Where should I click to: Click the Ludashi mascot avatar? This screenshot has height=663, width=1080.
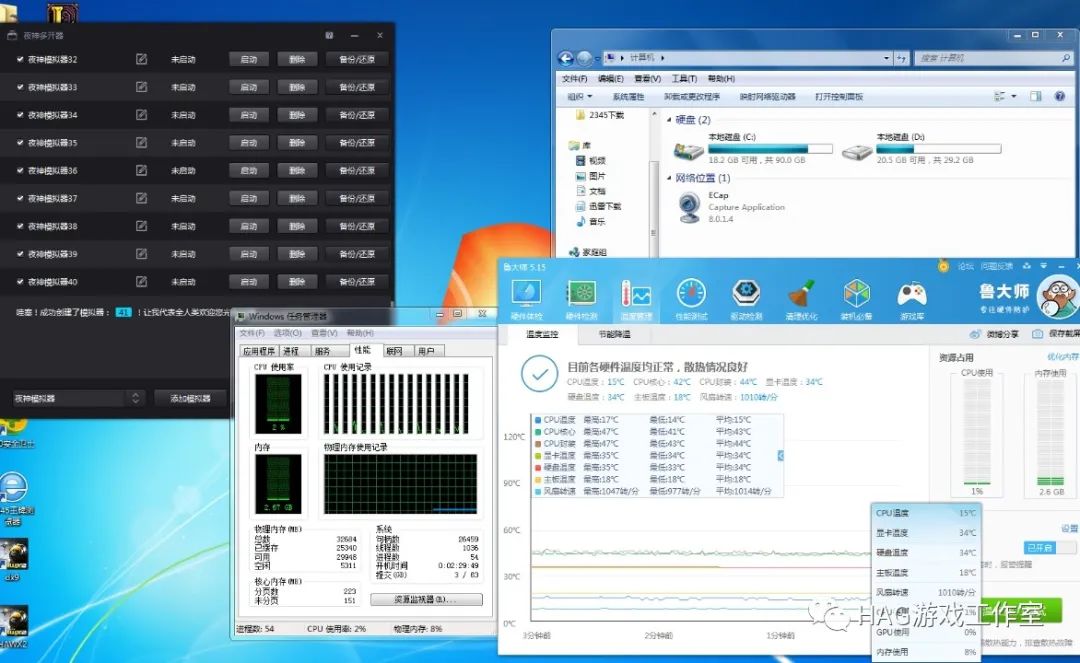point(1059,297)
